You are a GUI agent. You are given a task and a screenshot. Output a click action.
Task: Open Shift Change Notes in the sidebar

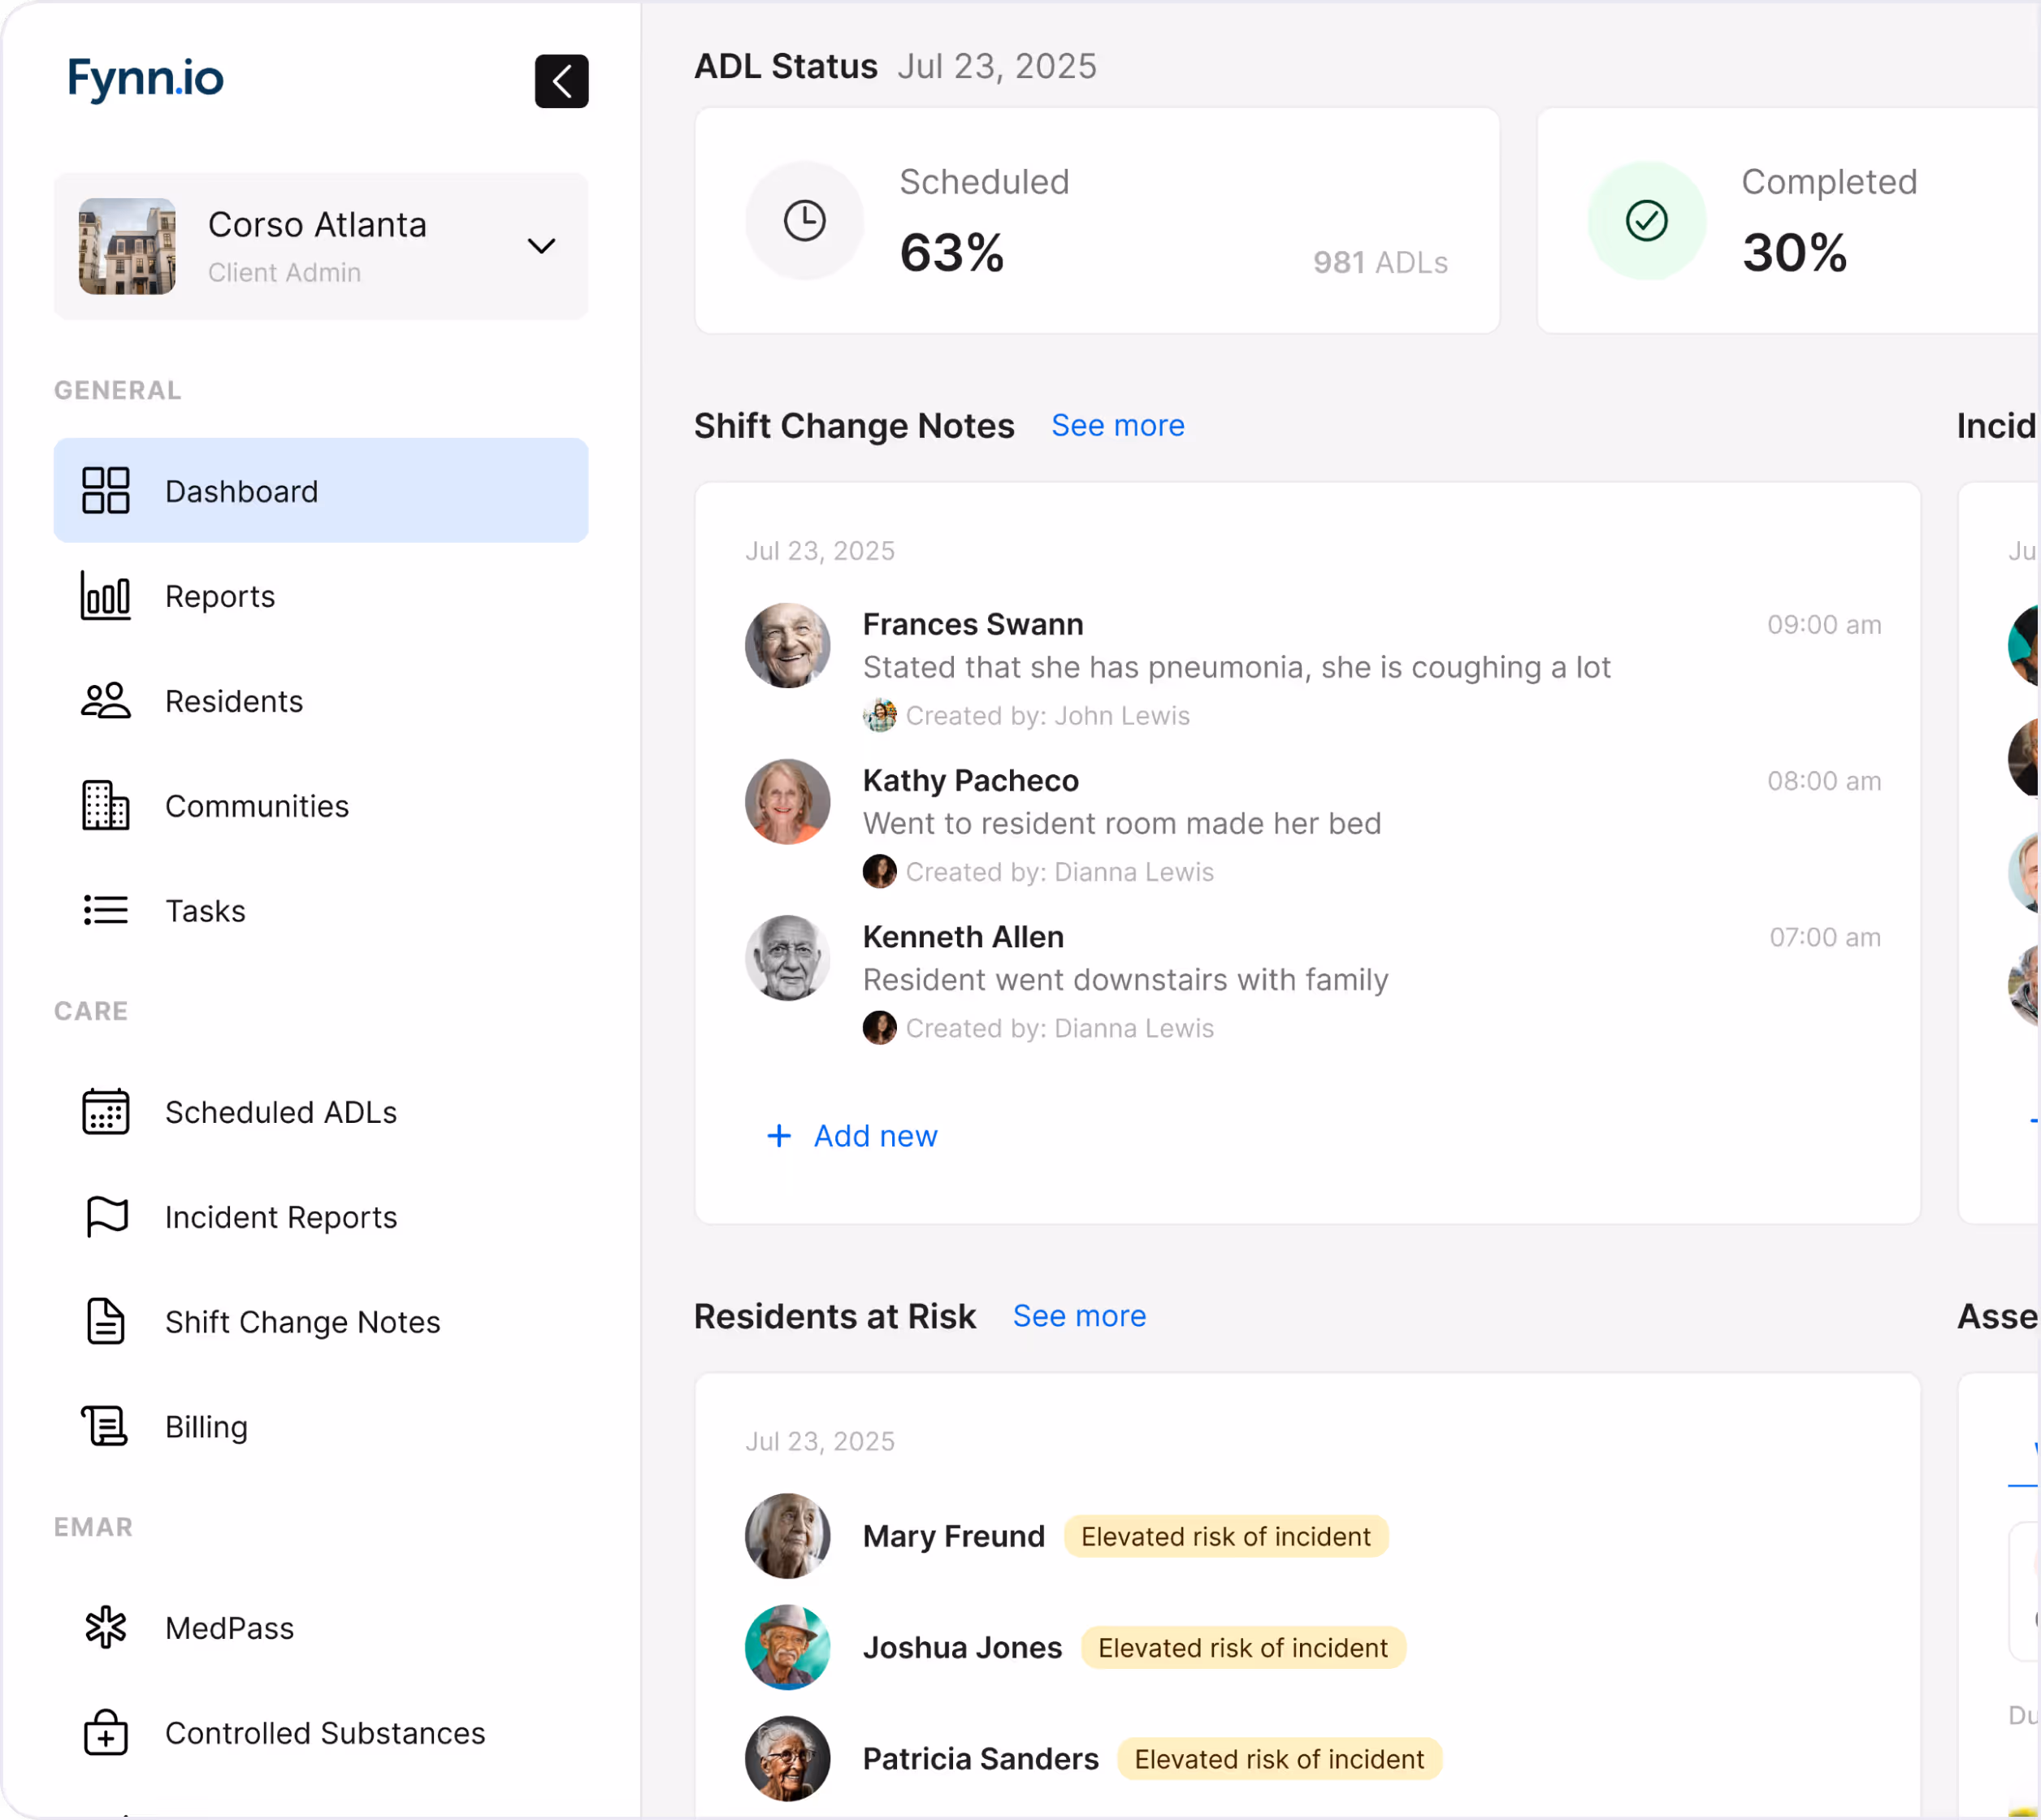(x=302, y=1322)
